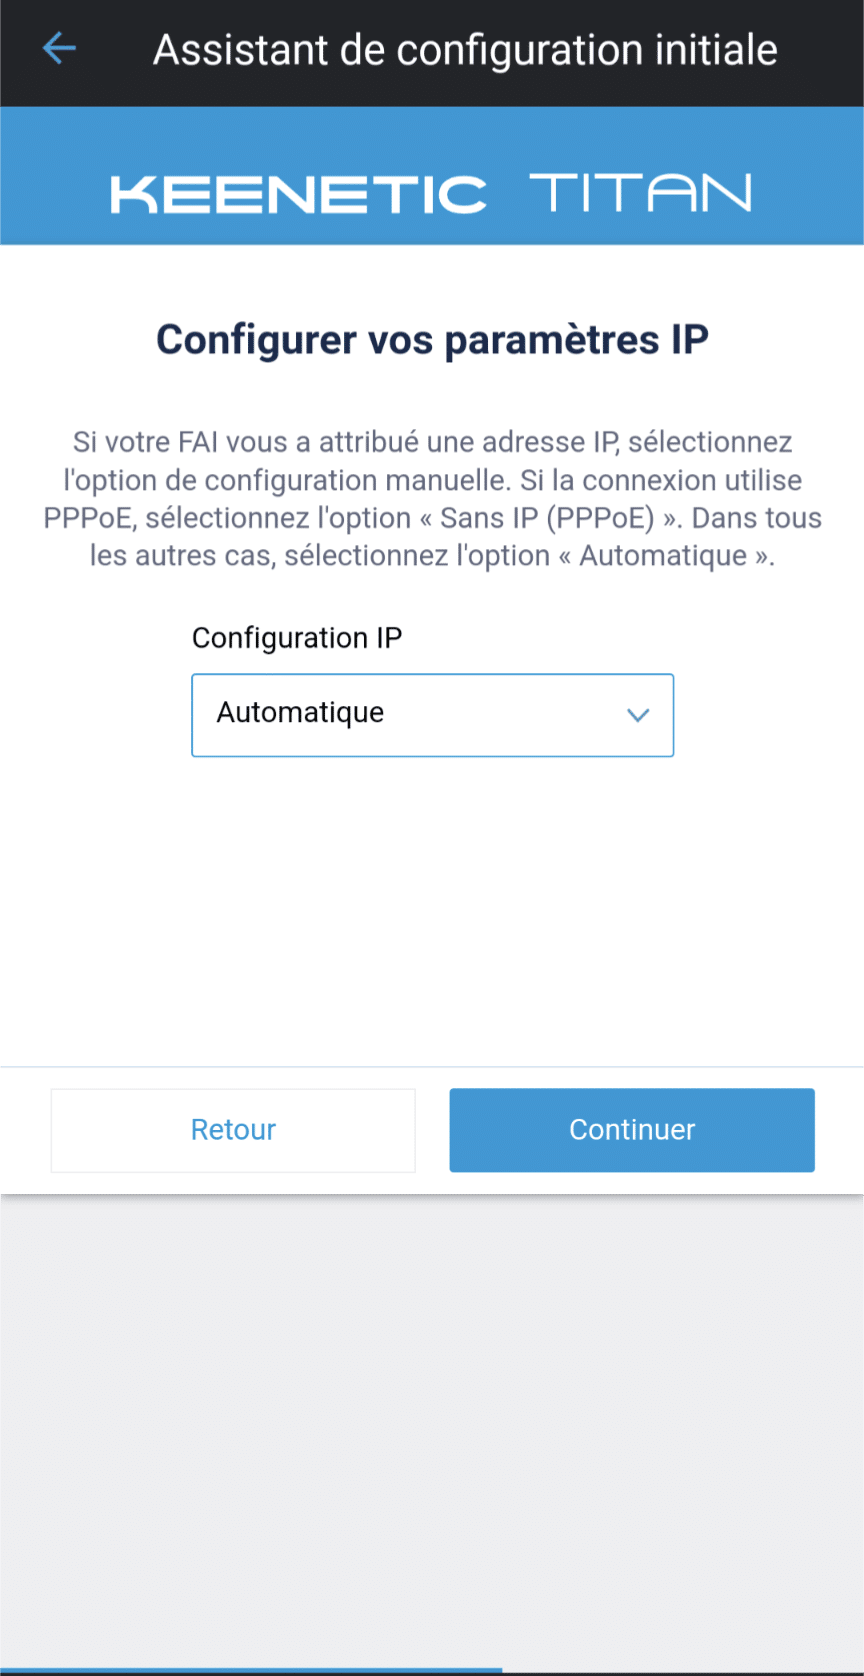864x1676 pixels.
Task: Click the Retour button
Action: pyautogui.click(x=233, y=1130)
